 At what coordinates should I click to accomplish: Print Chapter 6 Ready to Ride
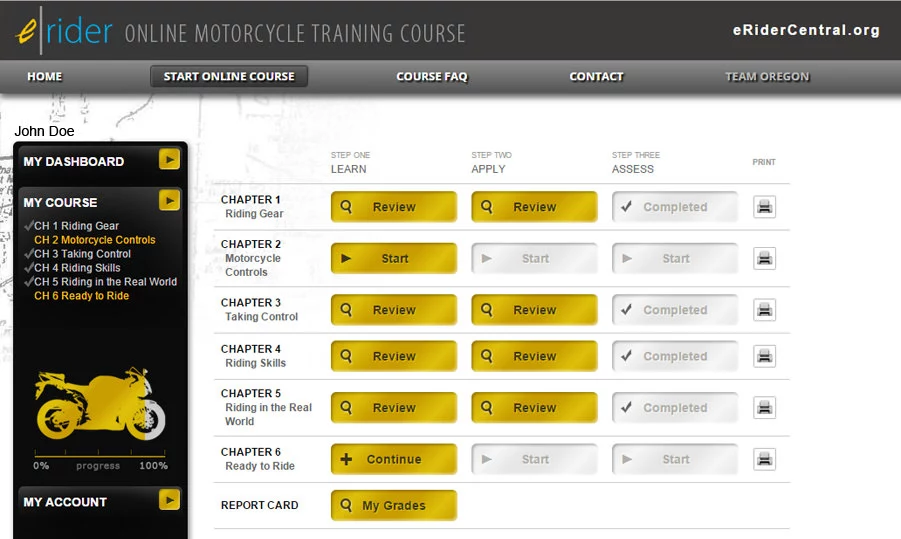[764, 459]
